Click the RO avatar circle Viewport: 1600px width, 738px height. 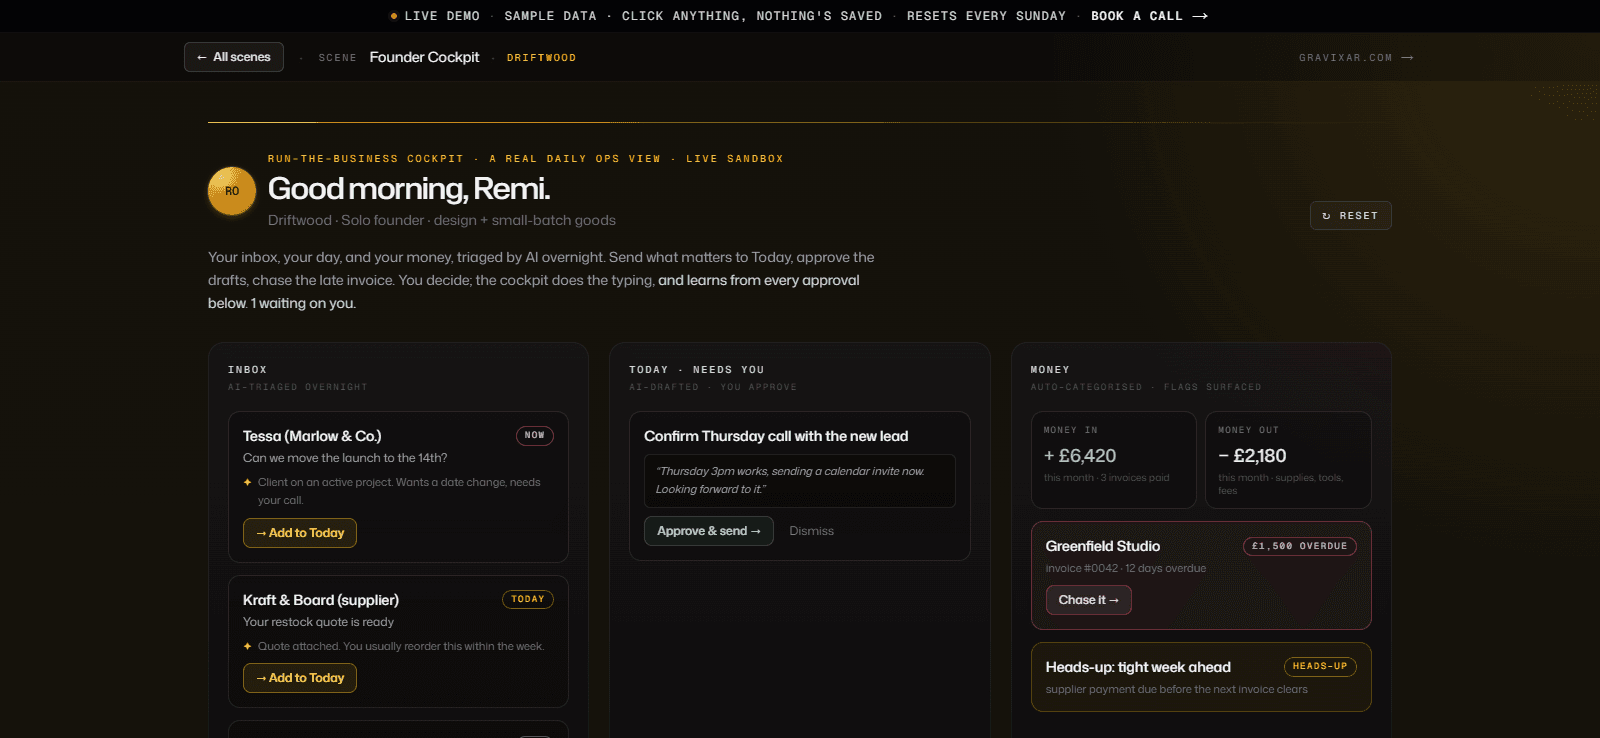pyautogui.click(x=232, y=191)
